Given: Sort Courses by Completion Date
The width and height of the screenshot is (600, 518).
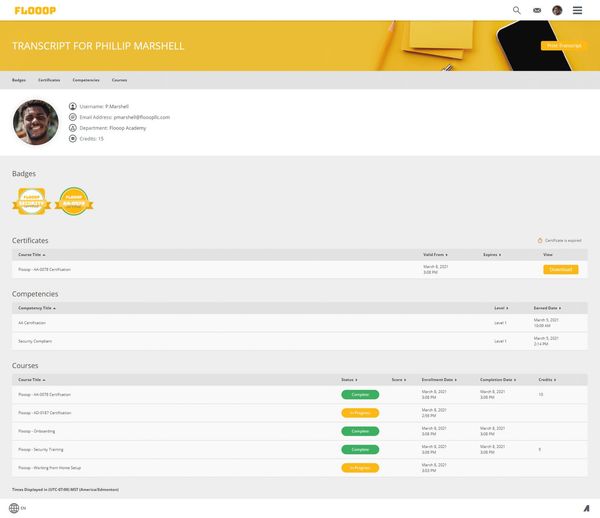Looking at the screenshot, I should (498, 380).
